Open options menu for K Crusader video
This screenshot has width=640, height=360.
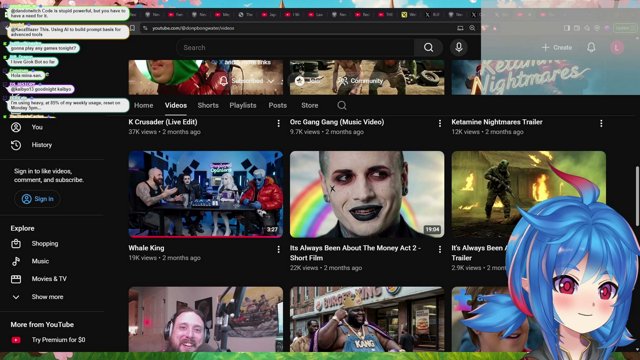(278, 123)
